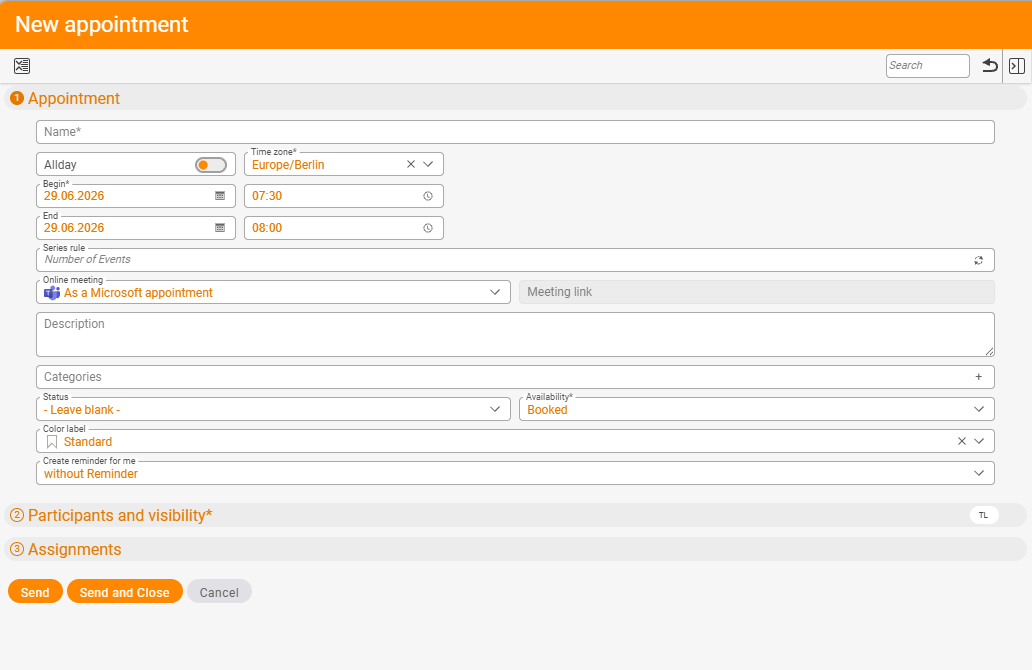The image size is (1032, 670).
Task: Click Send and Close button
Action: coord(124,592)
